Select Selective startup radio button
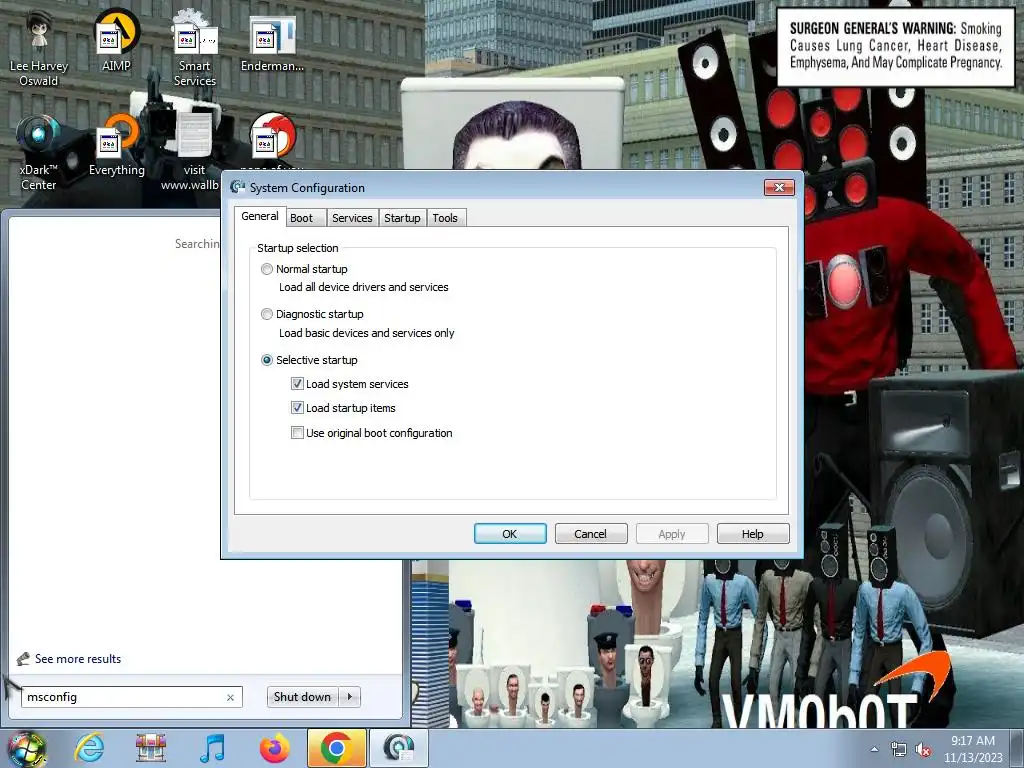Image resolution: width=1024 pixels, height=768 pixels. point(266,360)
